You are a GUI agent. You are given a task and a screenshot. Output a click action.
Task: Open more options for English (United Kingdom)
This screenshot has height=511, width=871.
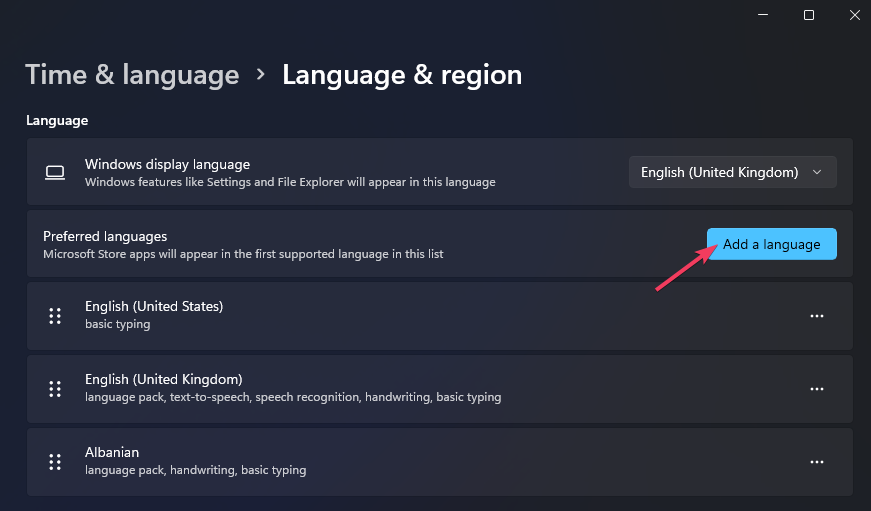pyautogui.click(x=817, y=389)
